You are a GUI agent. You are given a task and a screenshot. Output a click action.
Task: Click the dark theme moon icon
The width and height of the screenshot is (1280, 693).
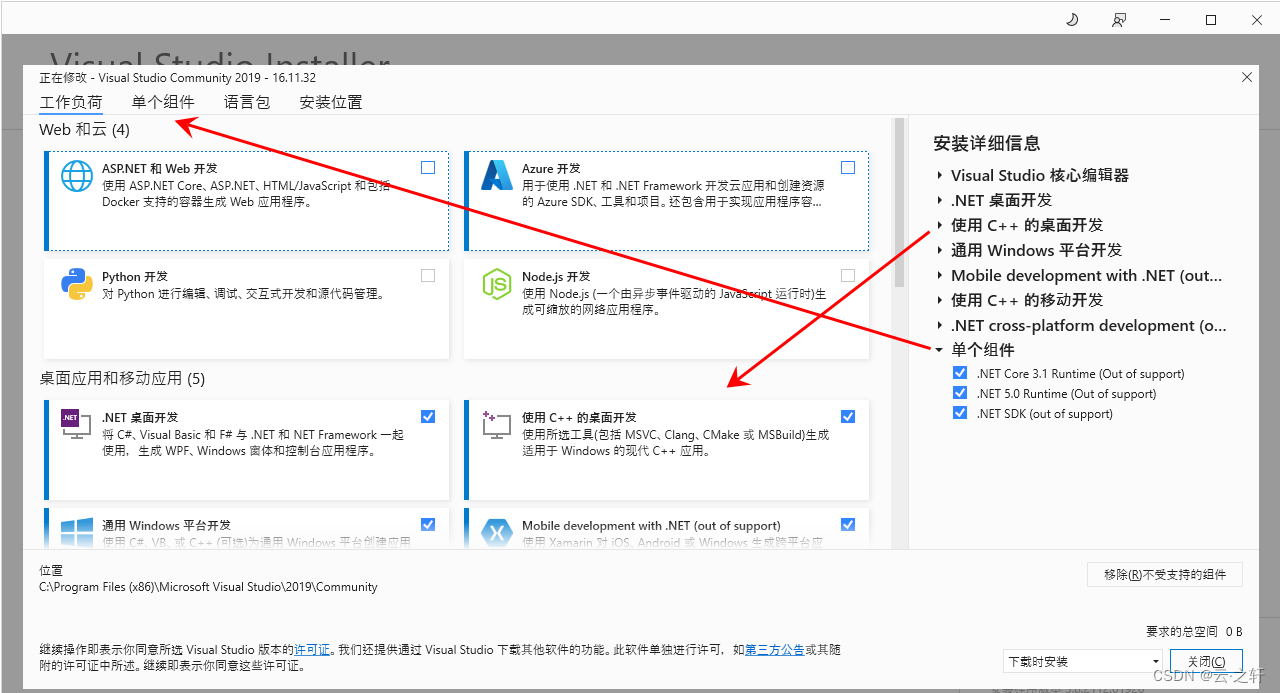click(x=1071, y=19)
